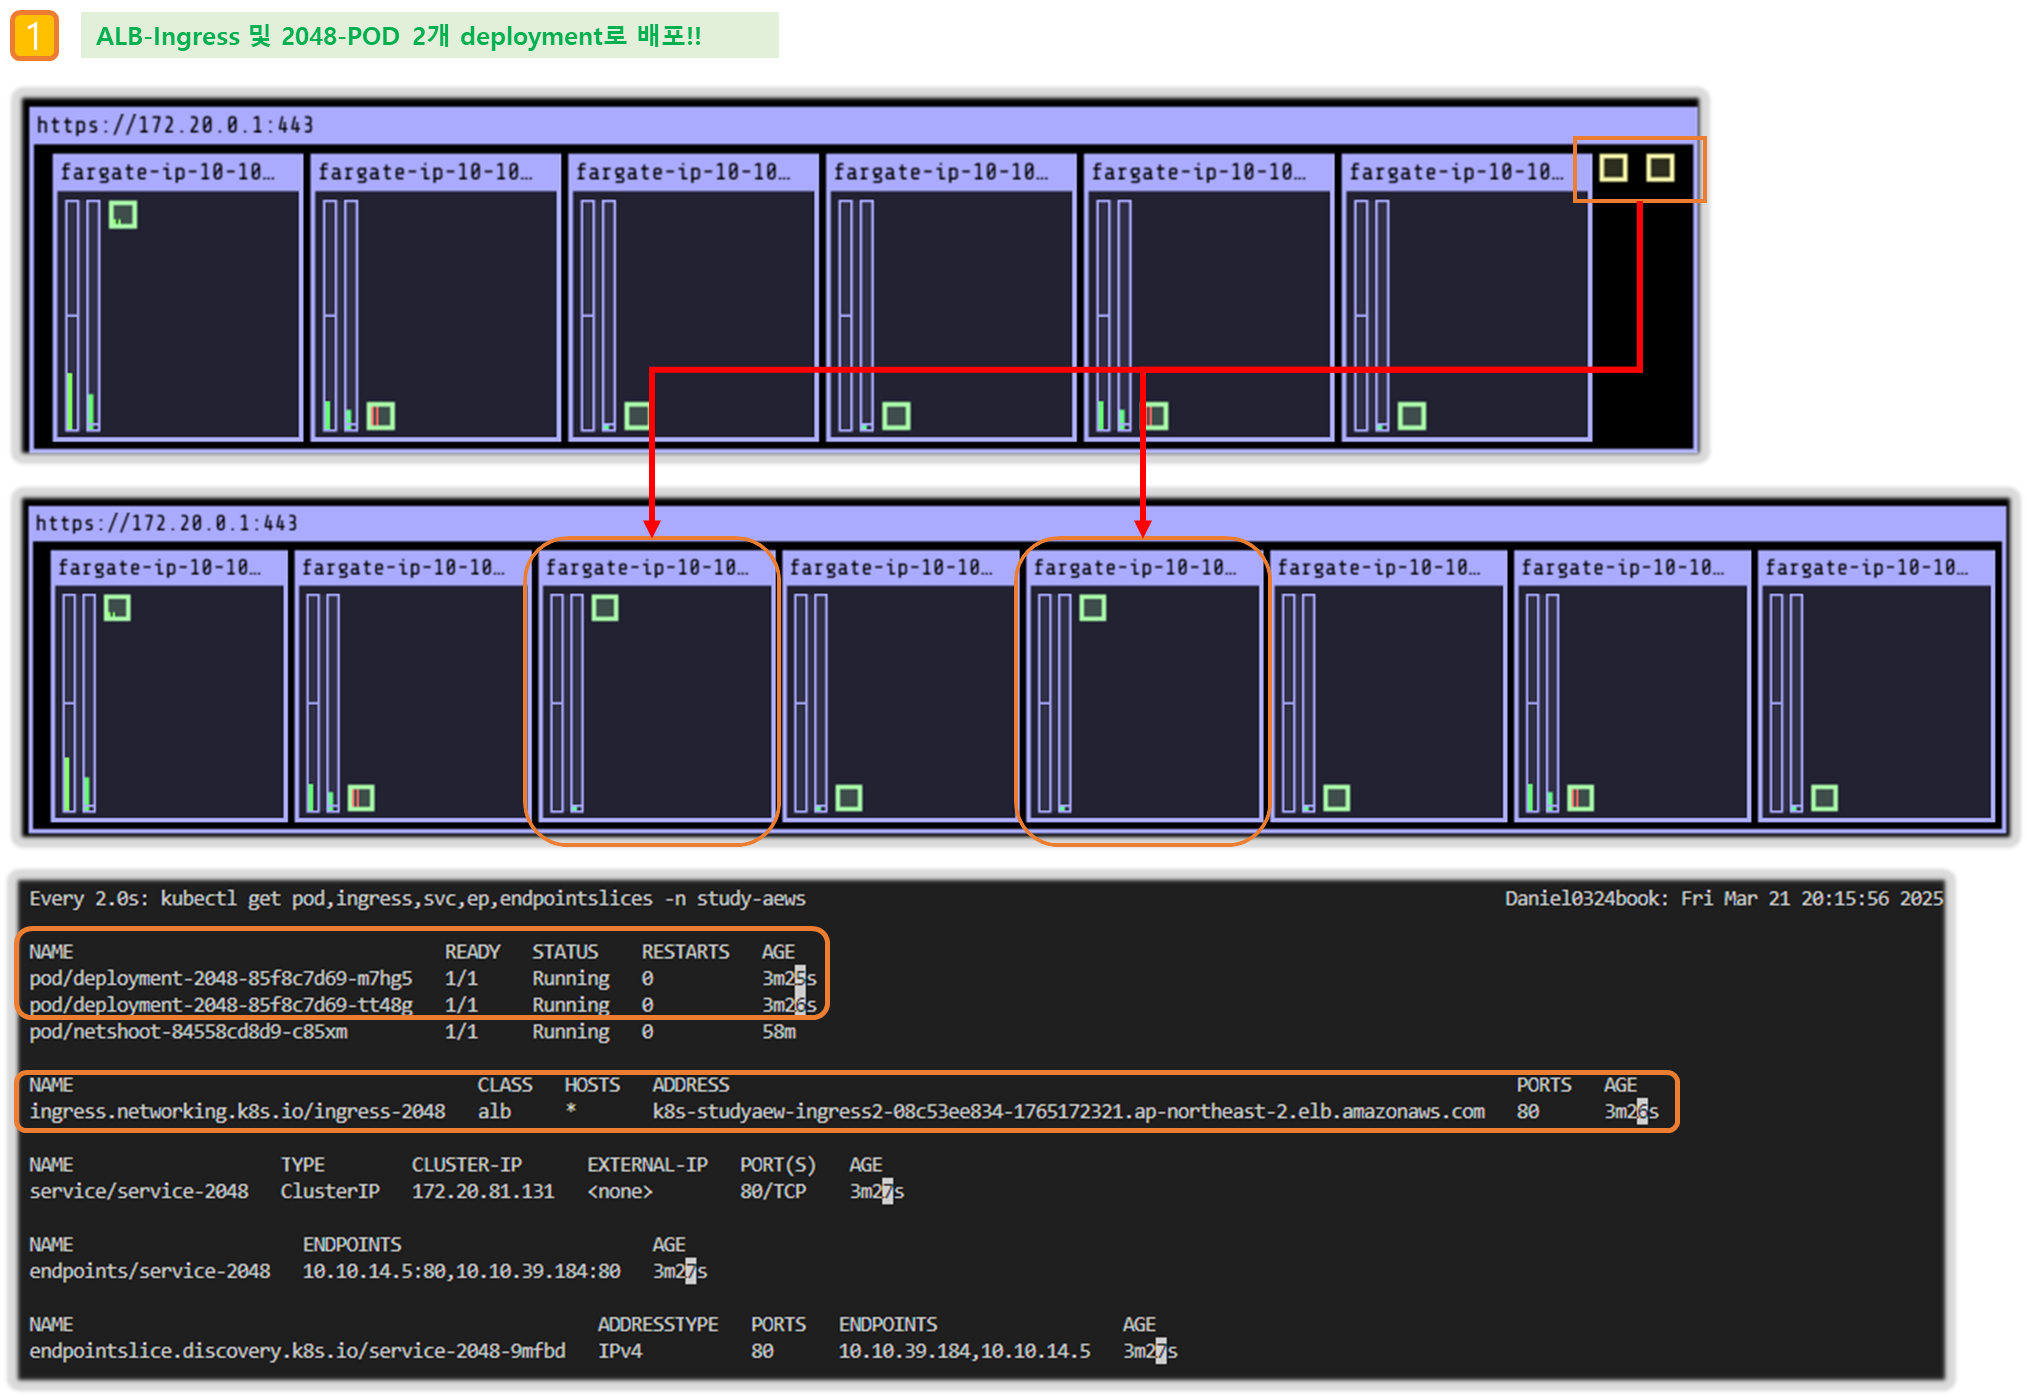Click lower cluster URL https://172.20.0.1:443
2027x1397 pixels.
click(x=167, y=523)
